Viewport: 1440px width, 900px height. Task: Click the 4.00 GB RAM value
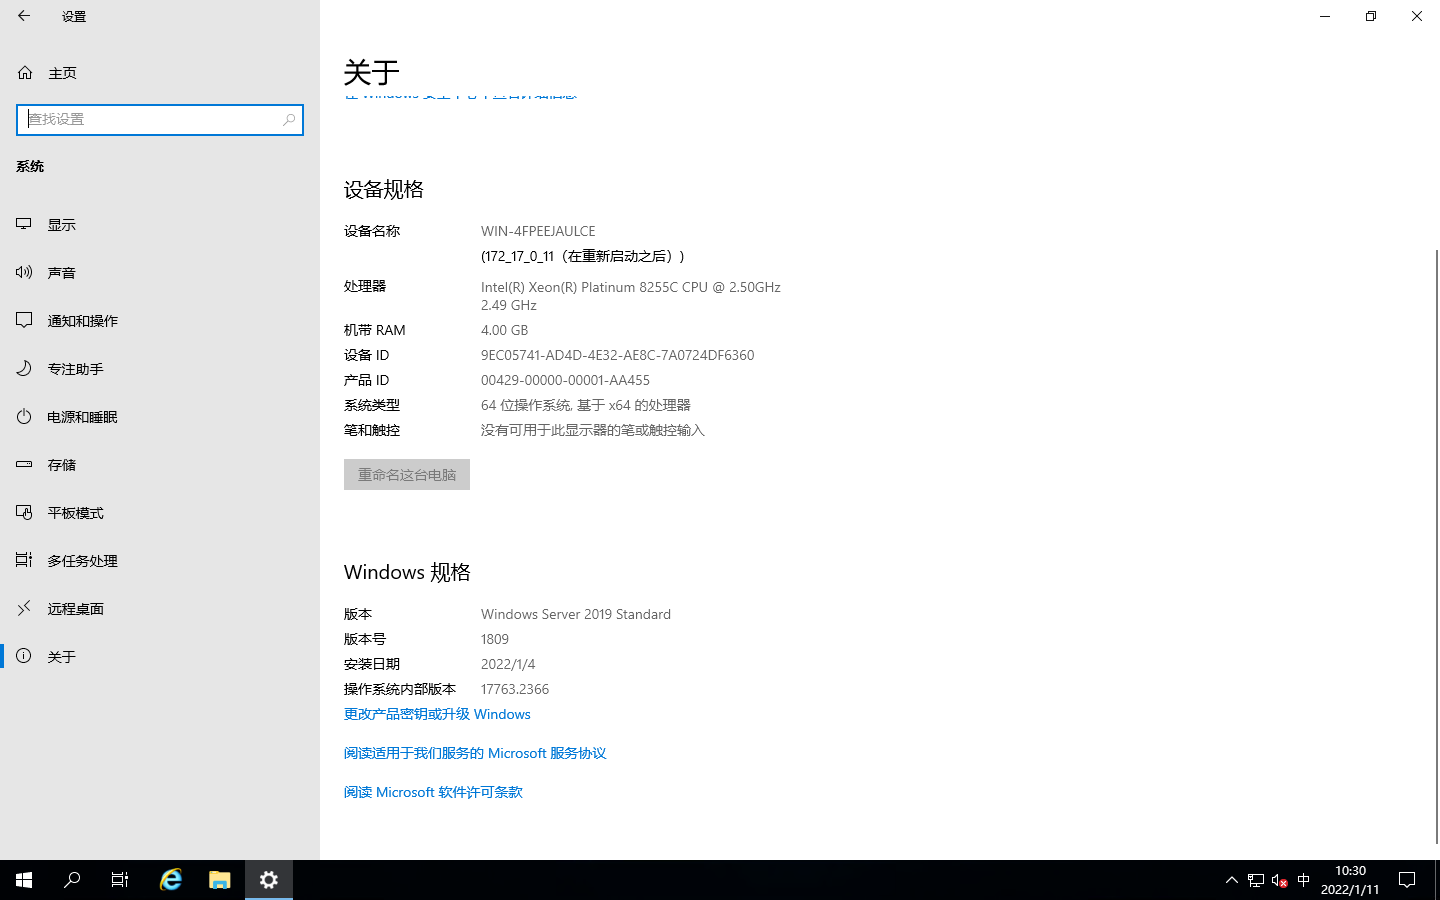(504, 330)
